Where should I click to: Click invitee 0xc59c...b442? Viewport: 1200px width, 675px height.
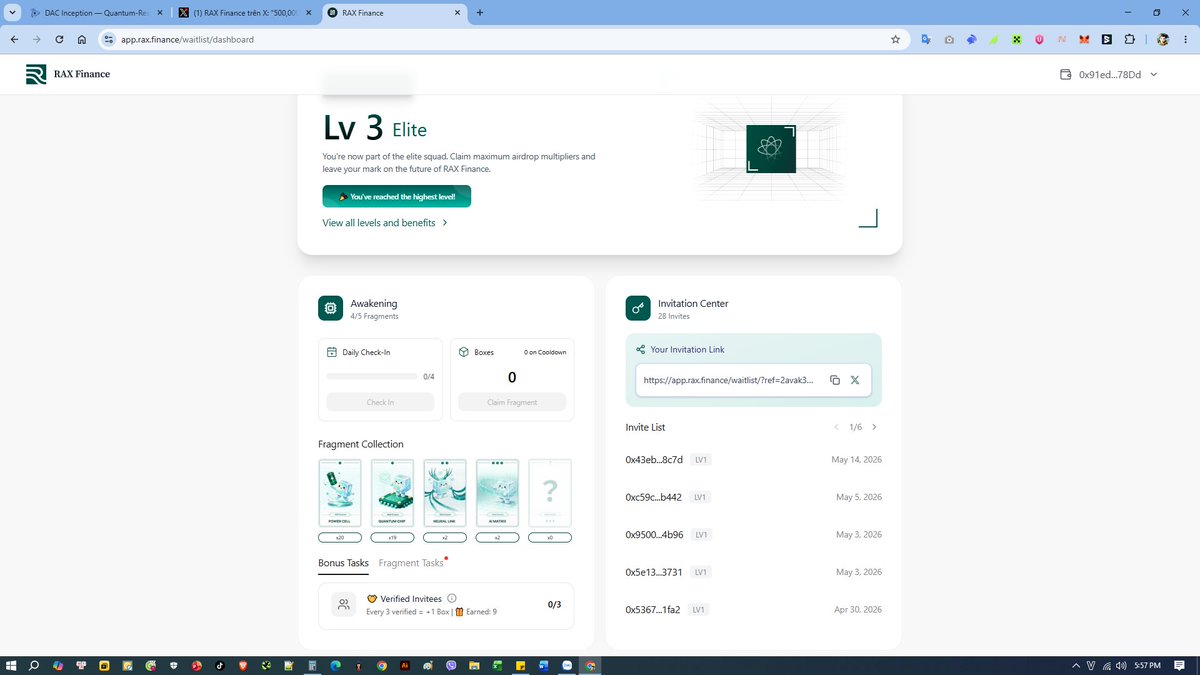coord(654,497)
